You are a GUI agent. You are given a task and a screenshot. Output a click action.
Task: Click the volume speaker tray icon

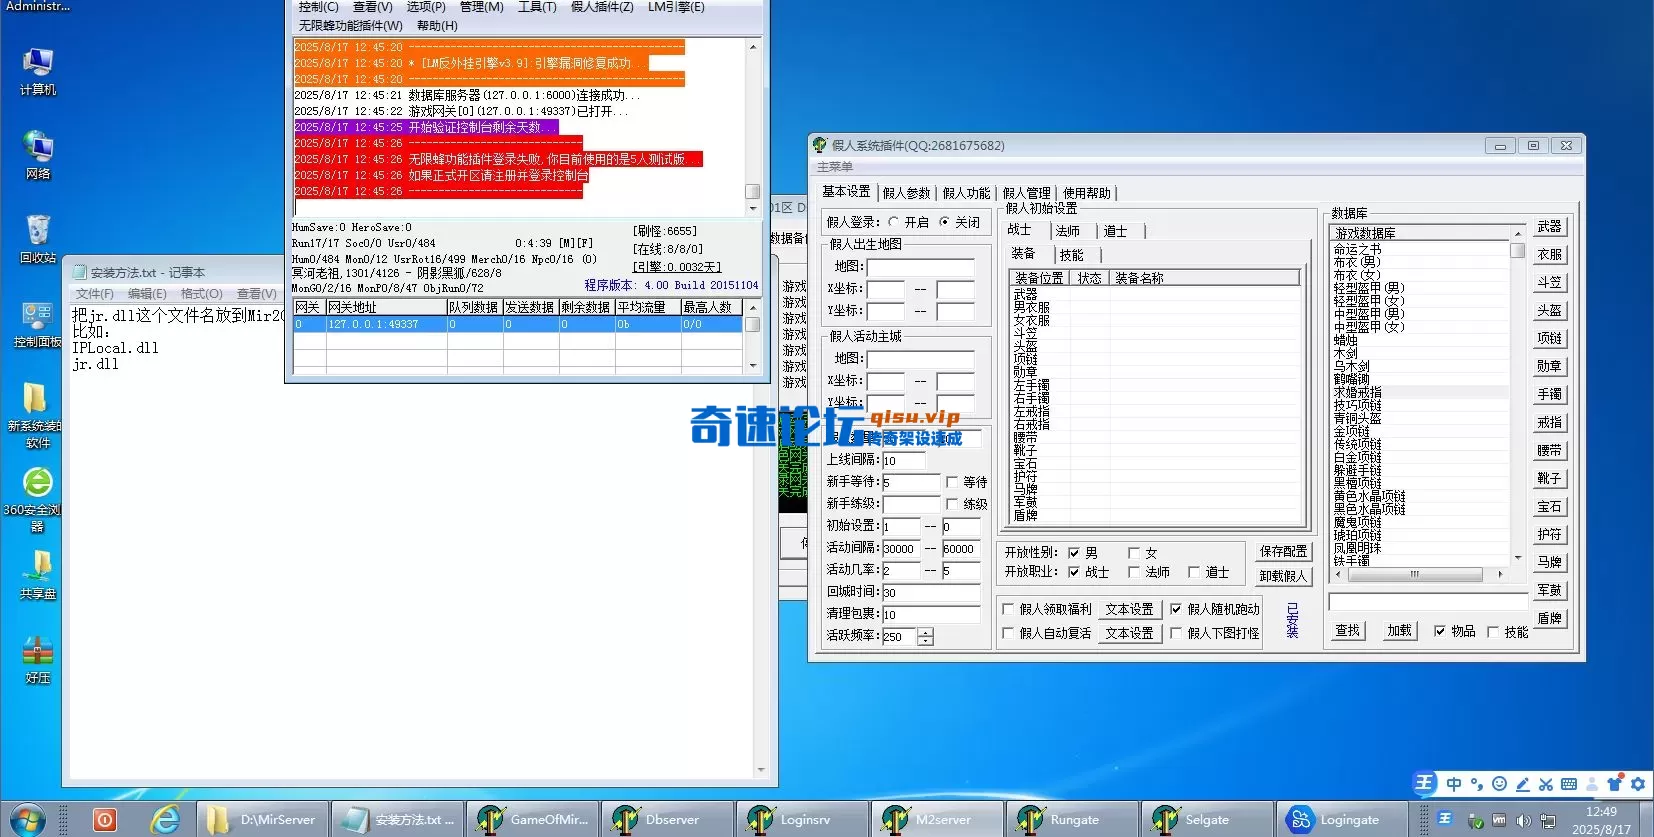pos(1523,820)
